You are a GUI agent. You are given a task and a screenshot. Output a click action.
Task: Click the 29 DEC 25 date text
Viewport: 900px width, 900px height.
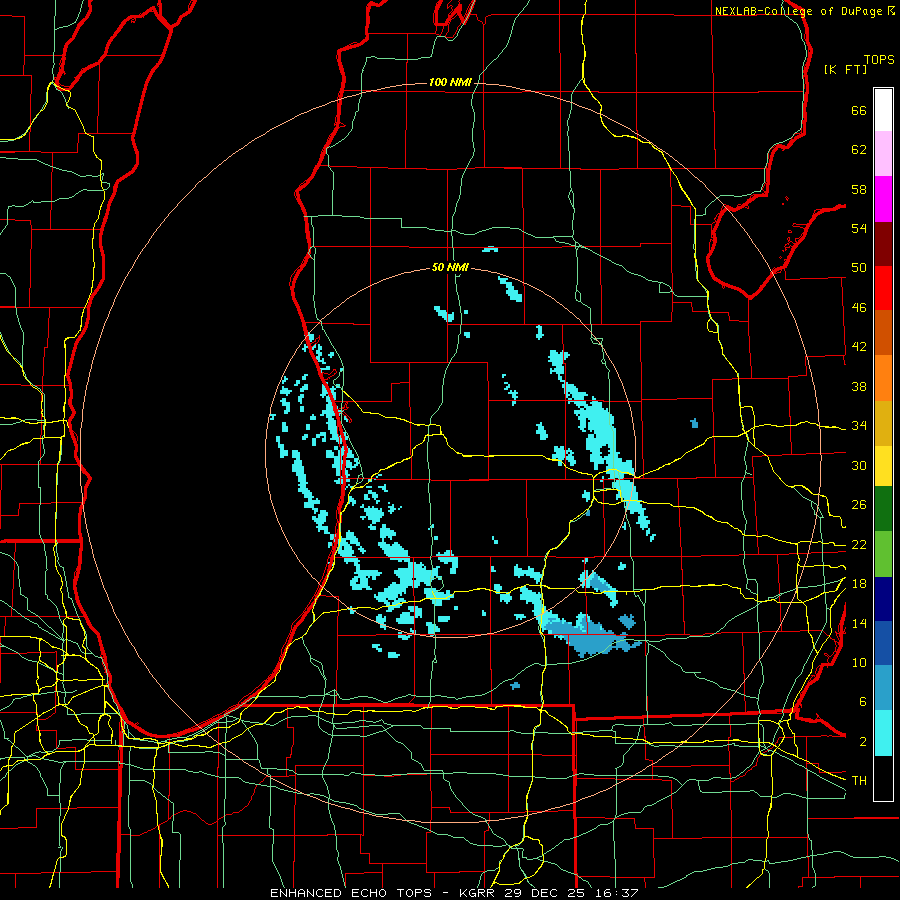544,893
